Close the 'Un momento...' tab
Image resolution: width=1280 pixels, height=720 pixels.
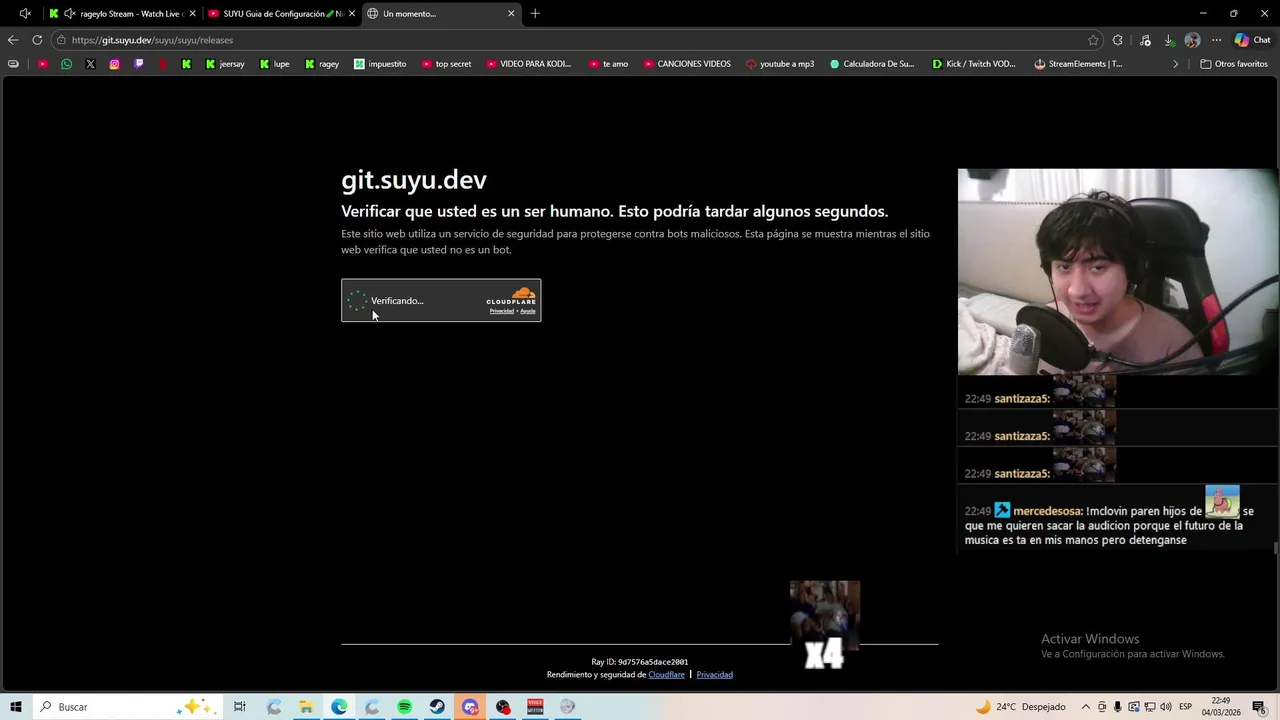click(511, 14)
